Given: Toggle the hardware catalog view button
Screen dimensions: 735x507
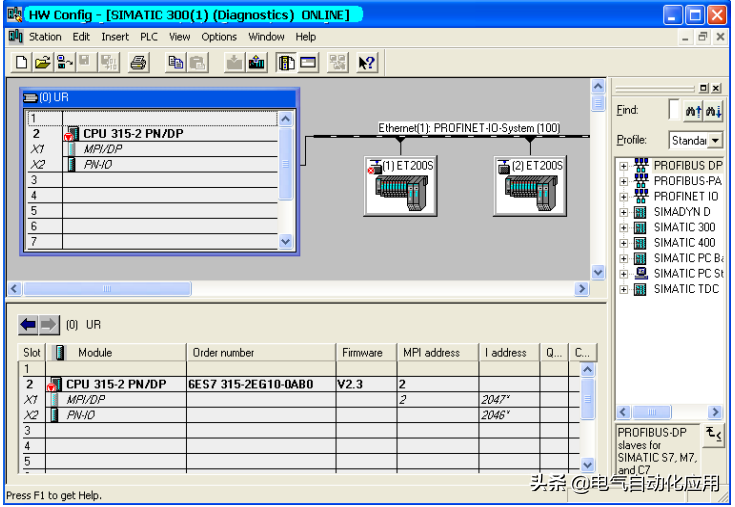Looking at the screenshot, I should pyautogui.click(x=287, y=63).
